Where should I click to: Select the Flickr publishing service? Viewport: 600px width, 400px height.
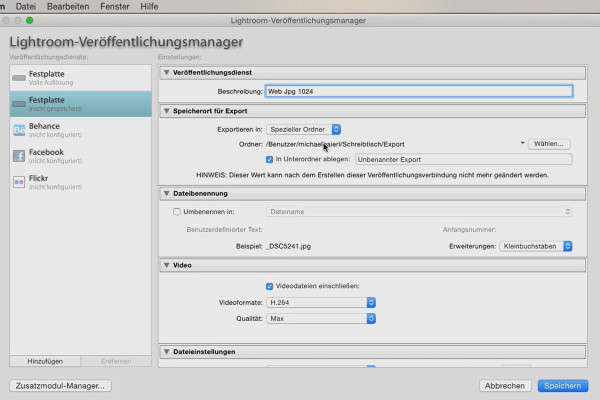tap(80, 182)
